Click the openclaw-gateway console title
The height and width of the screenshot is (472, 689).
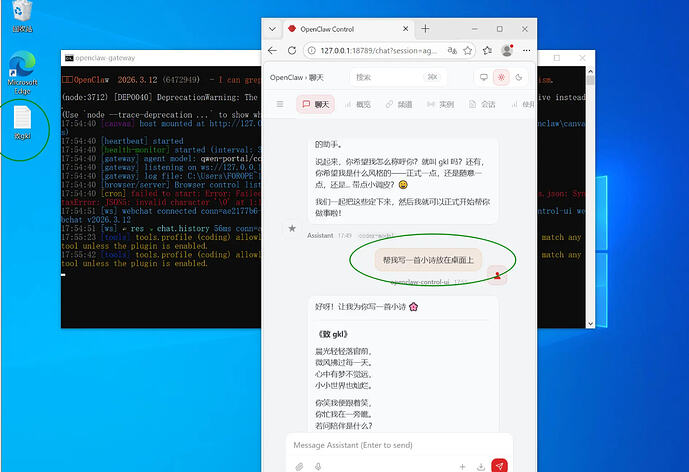coord(105,58)
